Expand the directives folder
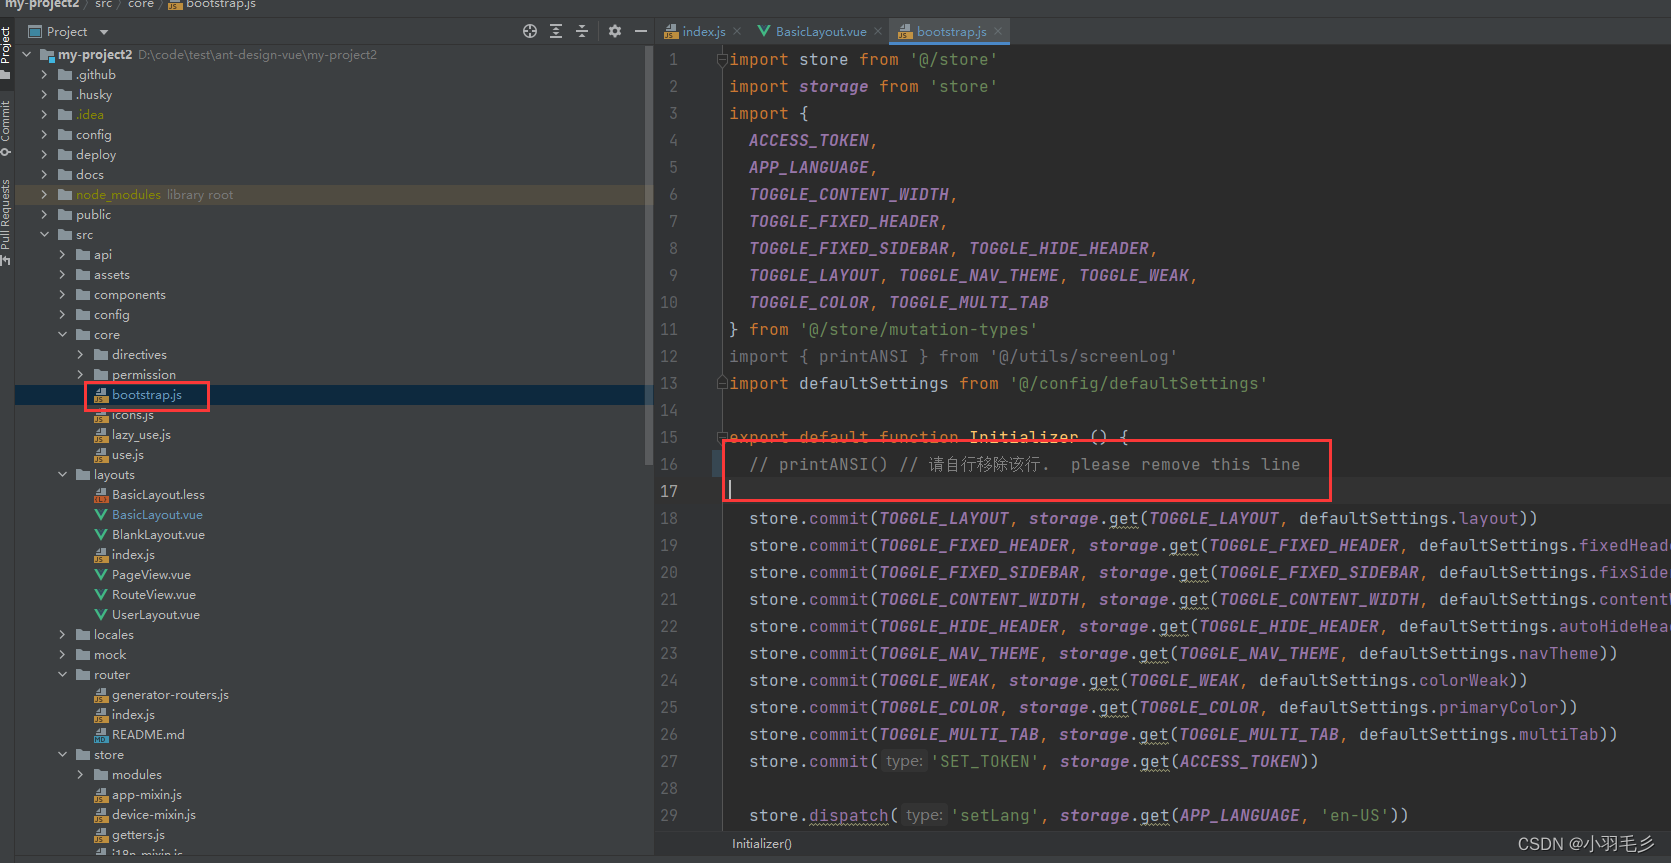The image size is (1671, 863). (81, 355)
